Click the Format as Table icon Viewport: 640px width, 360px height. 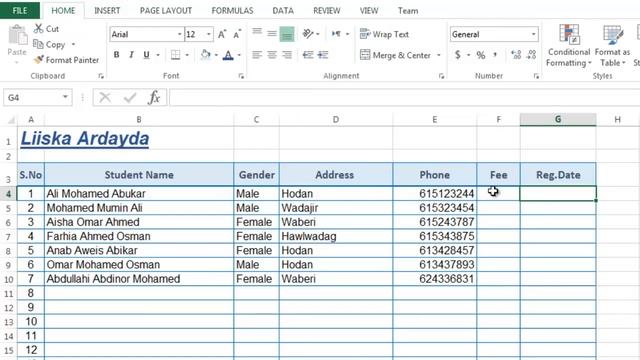(x=612, y=34)
